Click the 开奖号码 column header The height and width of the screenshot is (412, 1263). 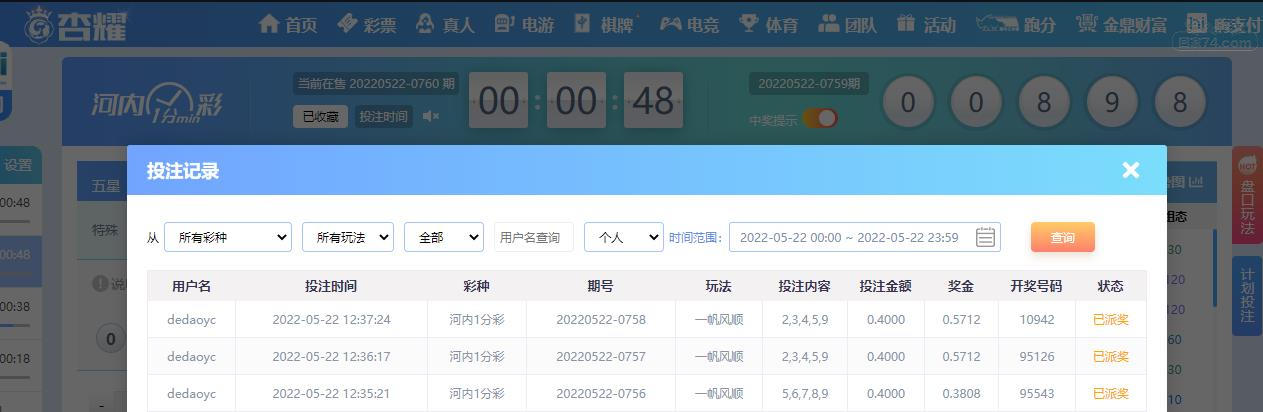click(x=1036, y=286)
